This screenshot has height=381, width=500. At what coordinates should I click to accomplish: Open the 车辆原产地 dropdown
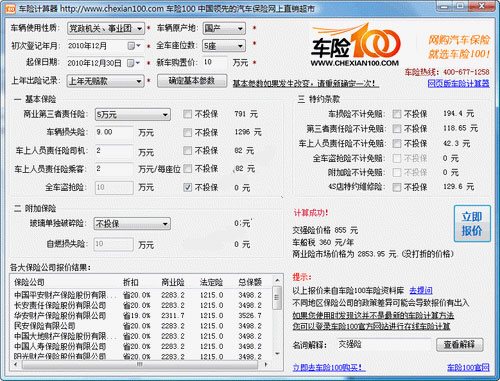tap(224, 29)
